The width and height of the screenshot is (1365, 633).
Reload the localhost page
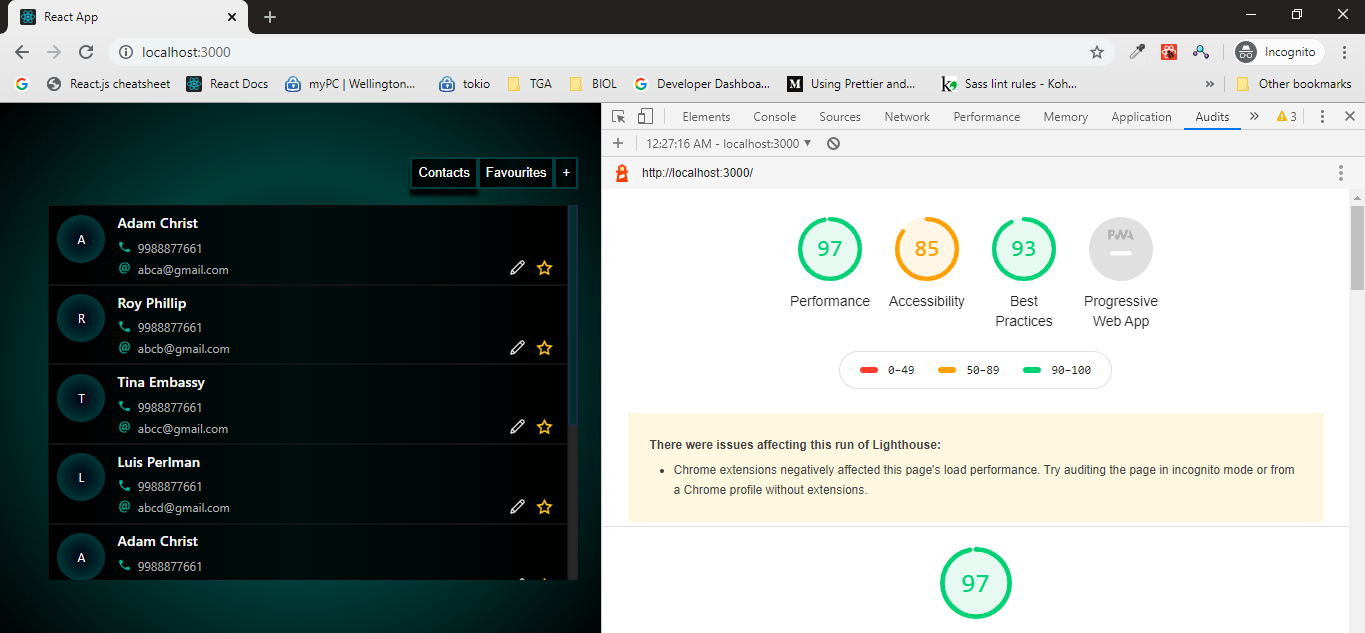(x=86, y=52)
